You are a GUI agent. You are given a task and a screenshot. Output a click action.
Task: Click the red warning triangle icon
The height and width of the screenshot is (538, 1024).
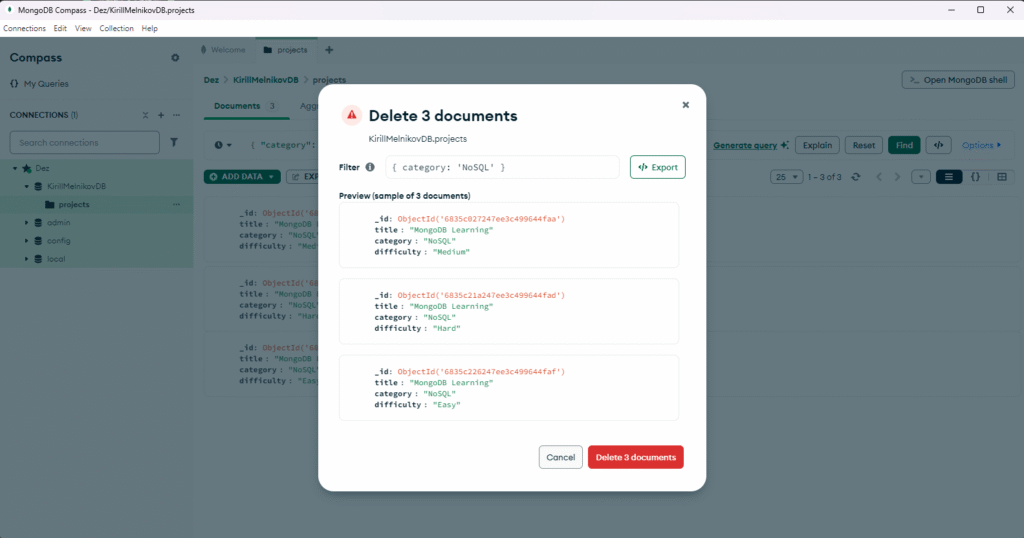coord(351,116)
